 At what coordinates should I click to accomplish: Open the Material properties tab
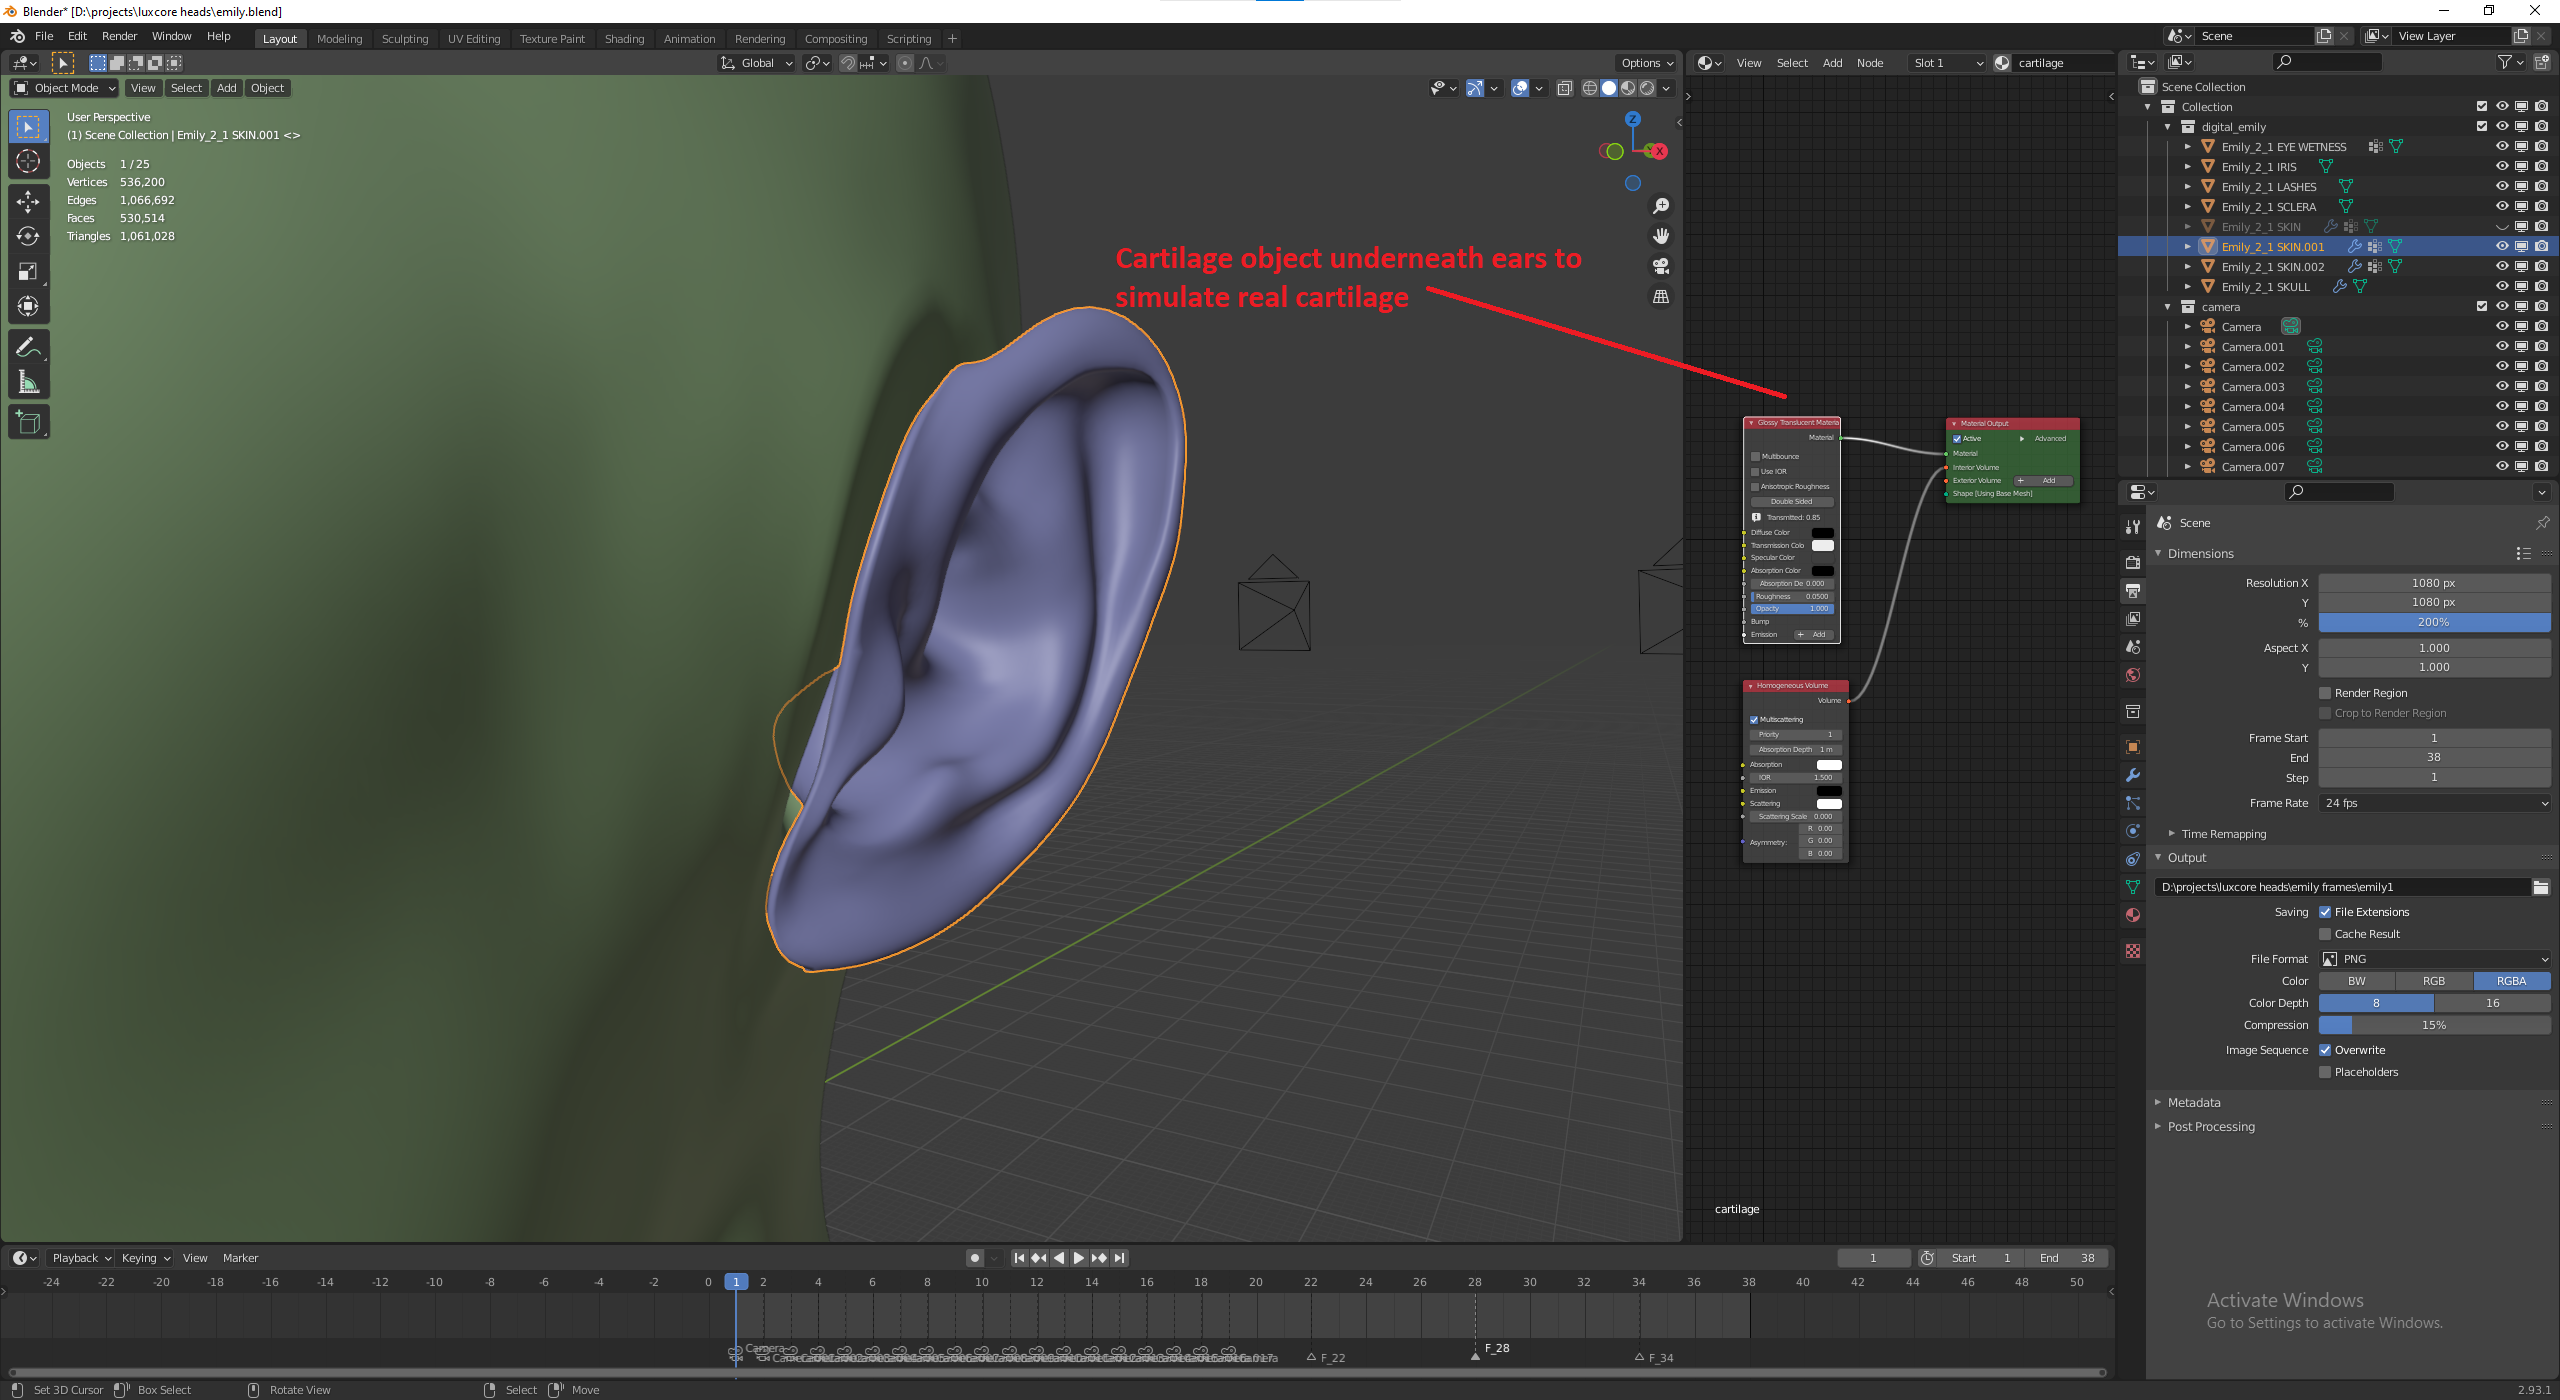[2133, 915]
